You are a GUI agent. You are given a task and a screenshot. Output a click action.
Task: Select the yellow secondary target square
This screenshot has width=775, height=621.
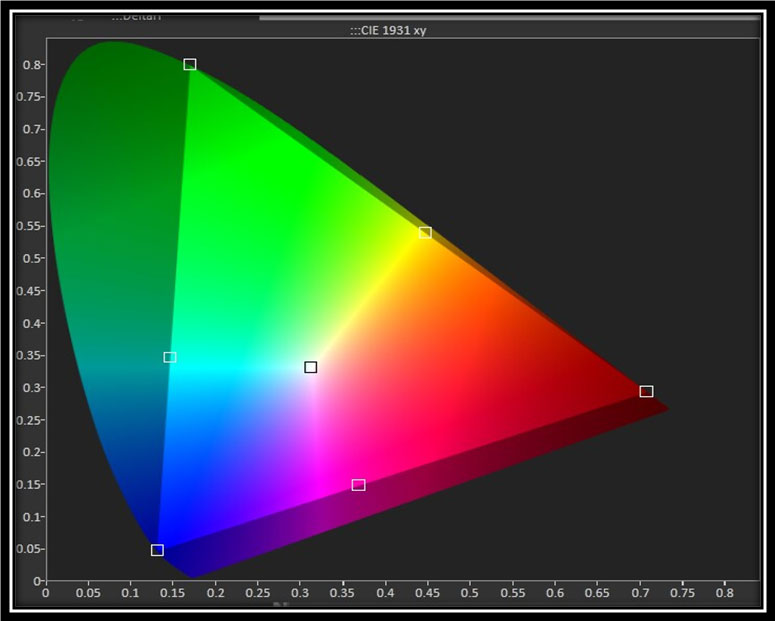point(425,232)
